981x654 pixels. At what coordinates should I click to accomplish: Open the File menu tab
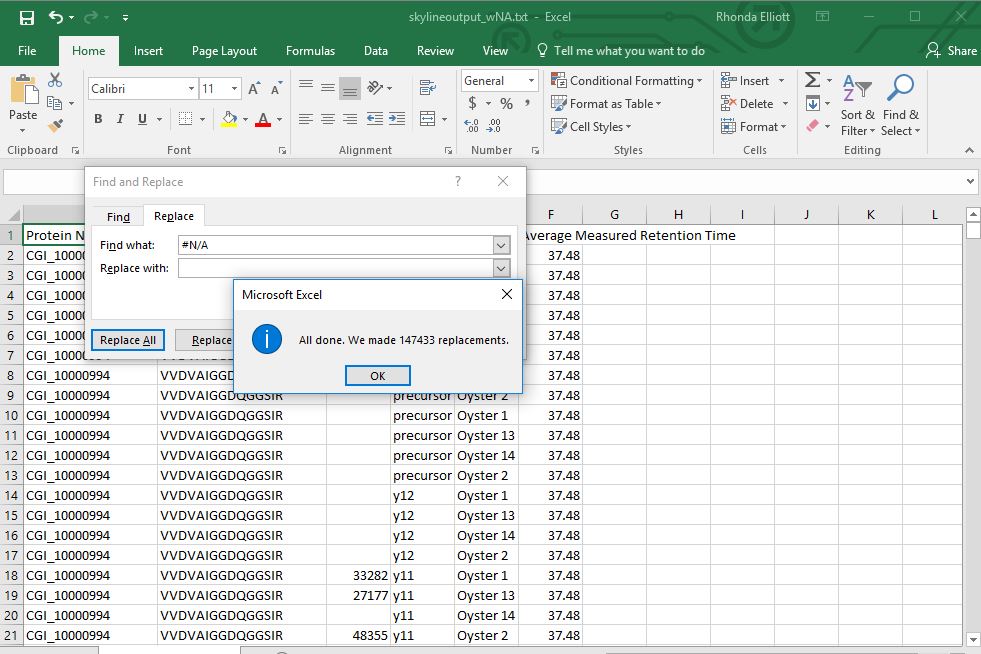(x=27, y=51)
